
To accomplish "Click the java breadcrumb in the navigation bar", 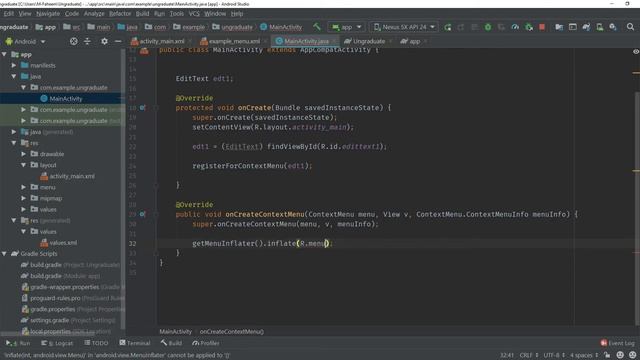I will (127, 27).
